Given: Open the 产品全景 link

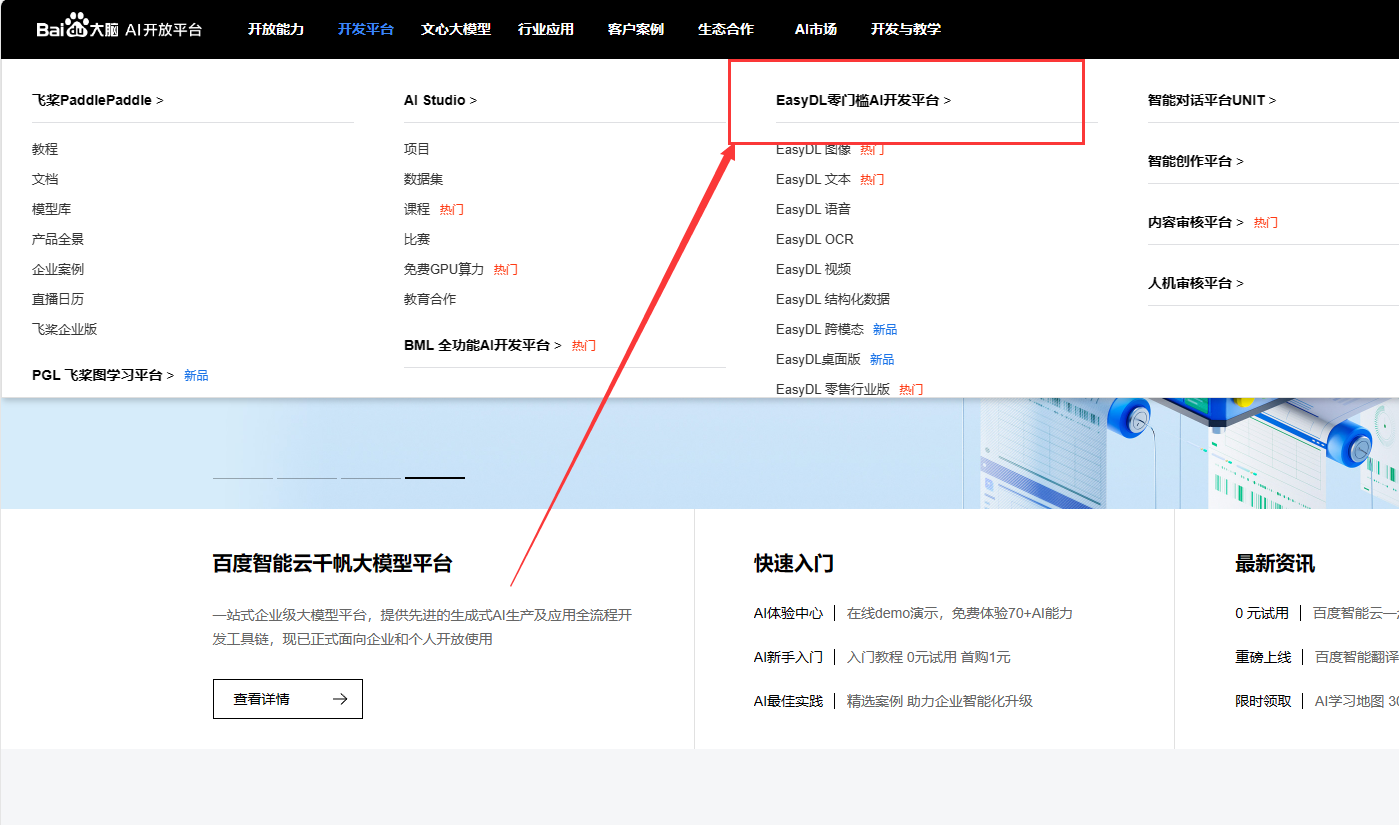Looking at the screenshot, I should [x=58, y=239].
